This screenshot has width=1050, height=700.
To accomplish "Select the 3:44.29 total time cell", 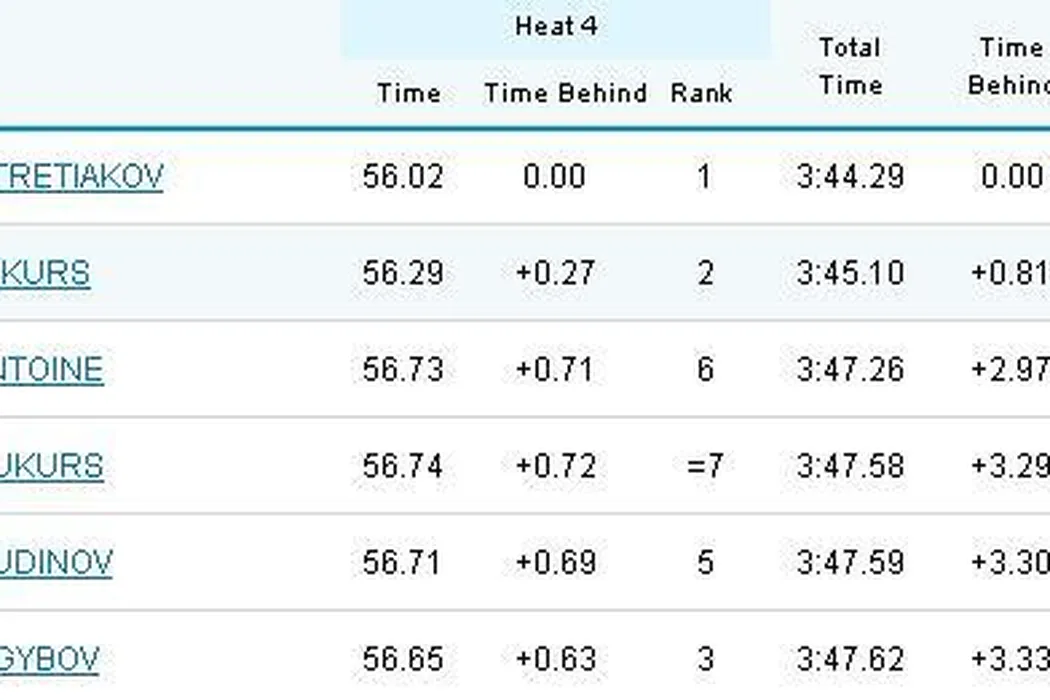I will click(850, 177).
